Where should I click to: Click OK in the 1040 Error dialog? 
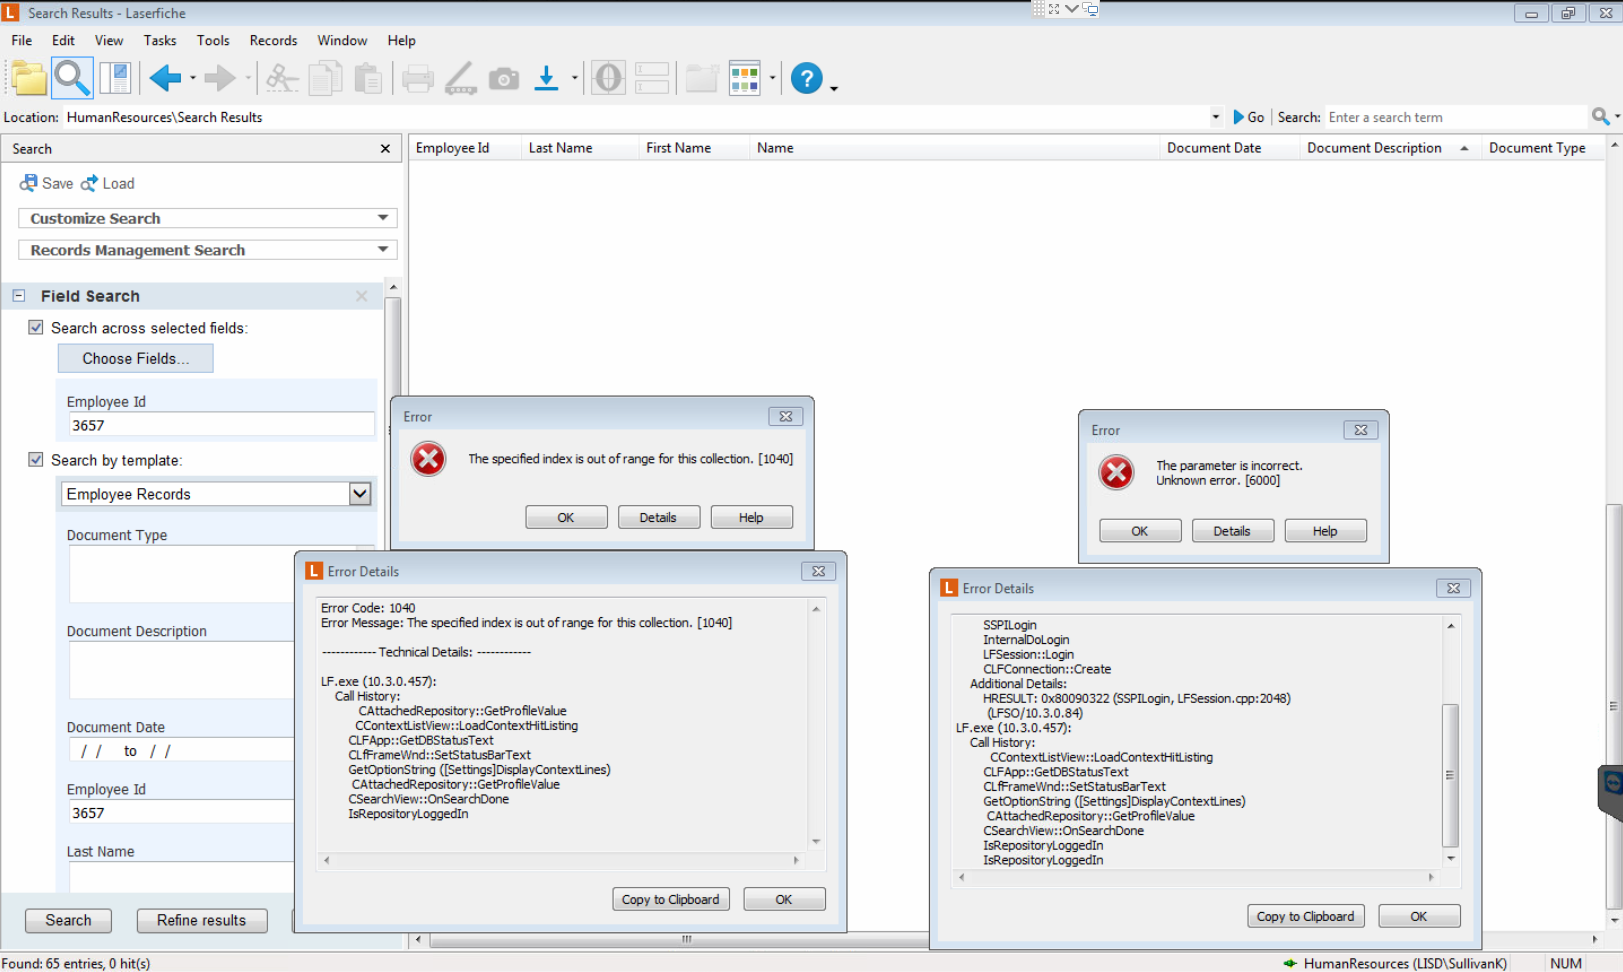click(566, 517)
